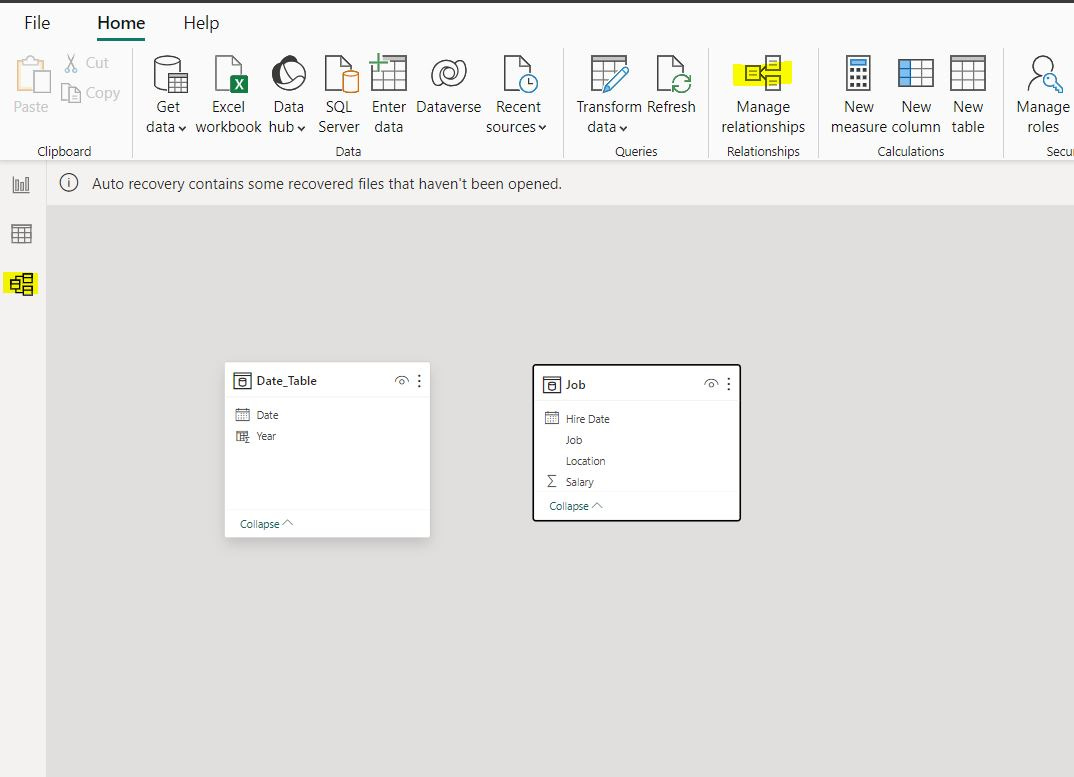Connect to Dataverse
Image resolution: width=1074 pixels, height=777 pixels.
pos(449,86)
